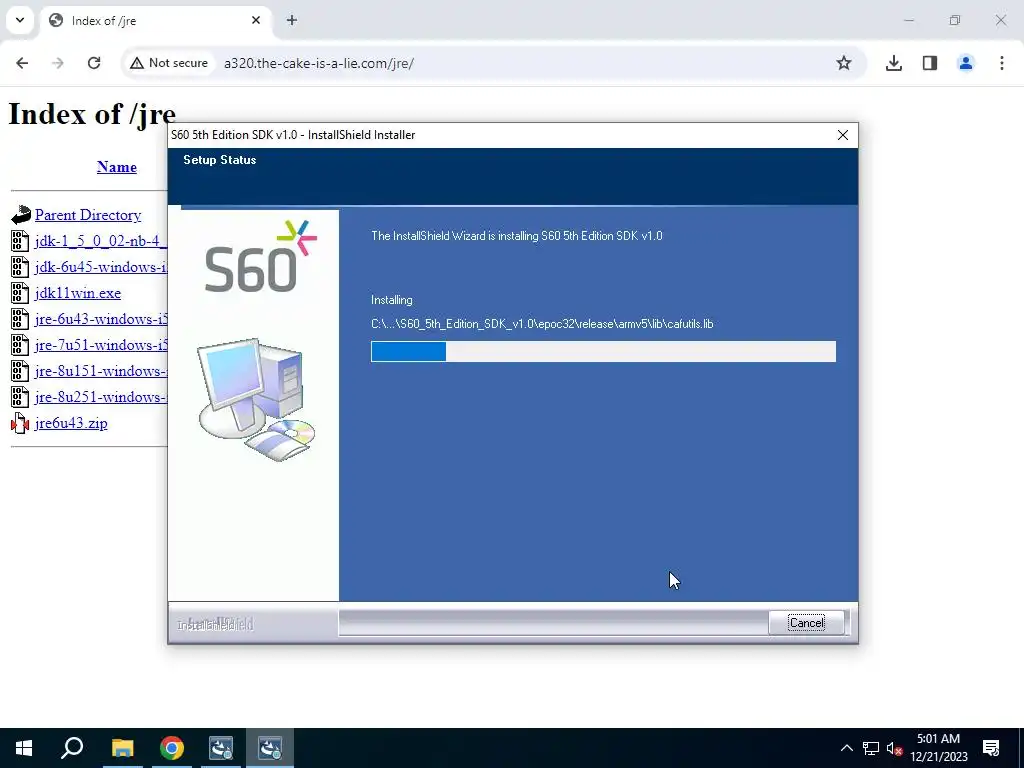Select first installer icon in taskbar
The image size is (1024, 768).
click(221, 748)
